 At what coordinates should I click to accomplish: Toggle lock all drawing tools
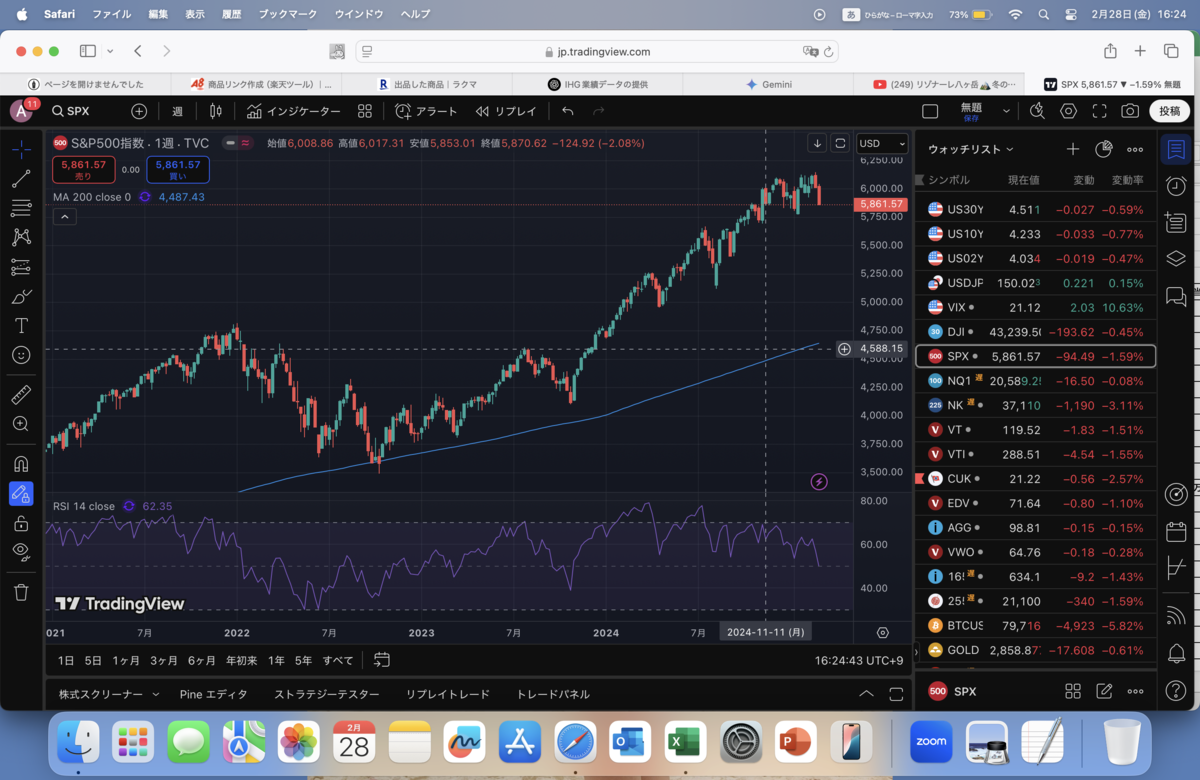[x=21, y=523]
